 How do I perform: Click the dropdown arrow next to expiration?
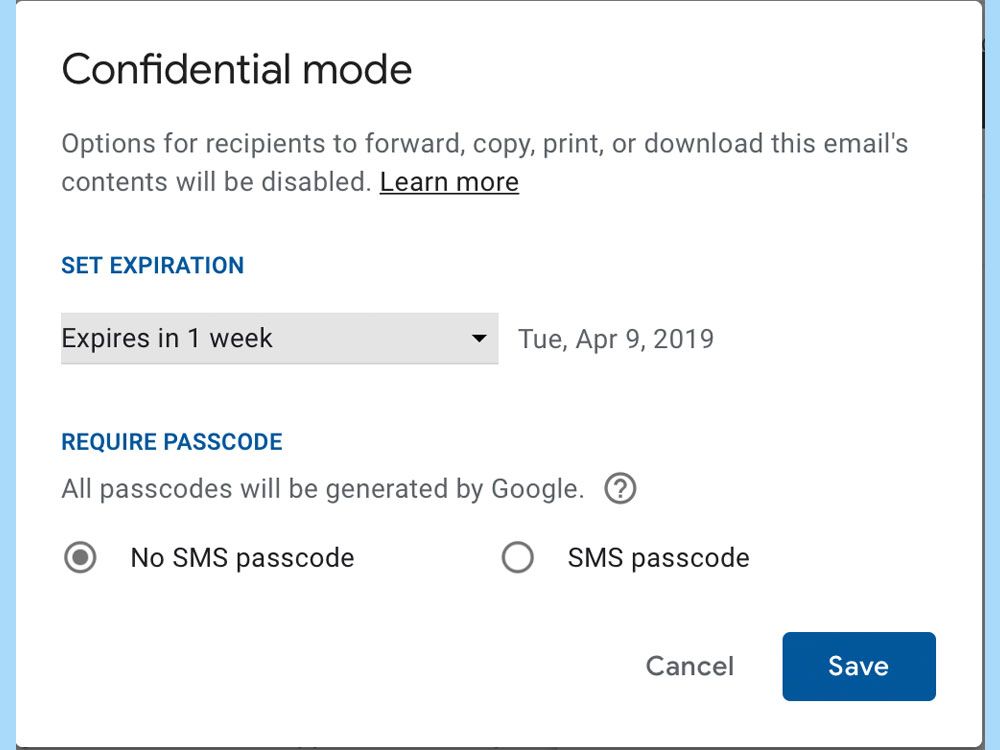pos(478,339)
